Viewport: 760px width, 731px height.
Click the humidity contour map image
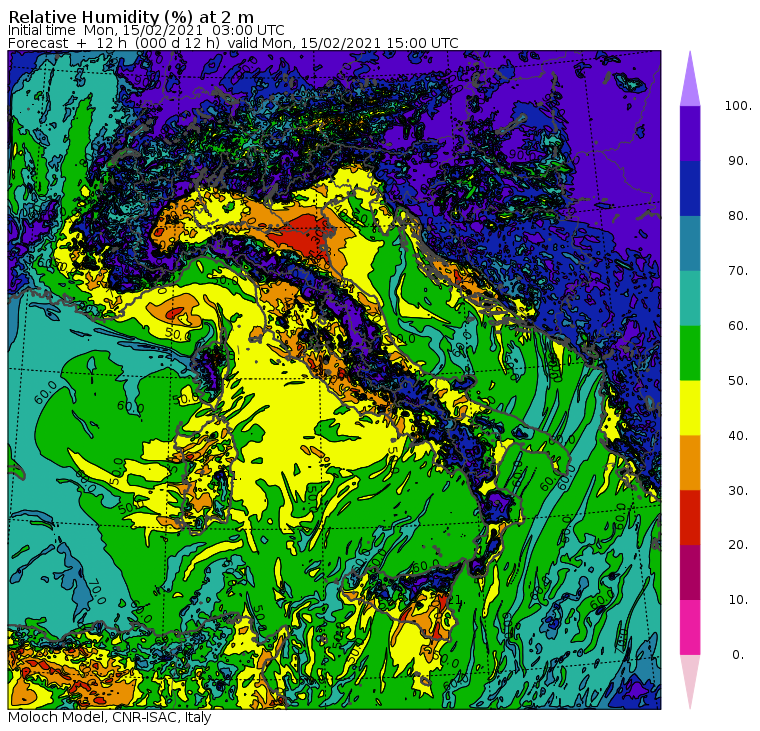click(x=334, y=380)
